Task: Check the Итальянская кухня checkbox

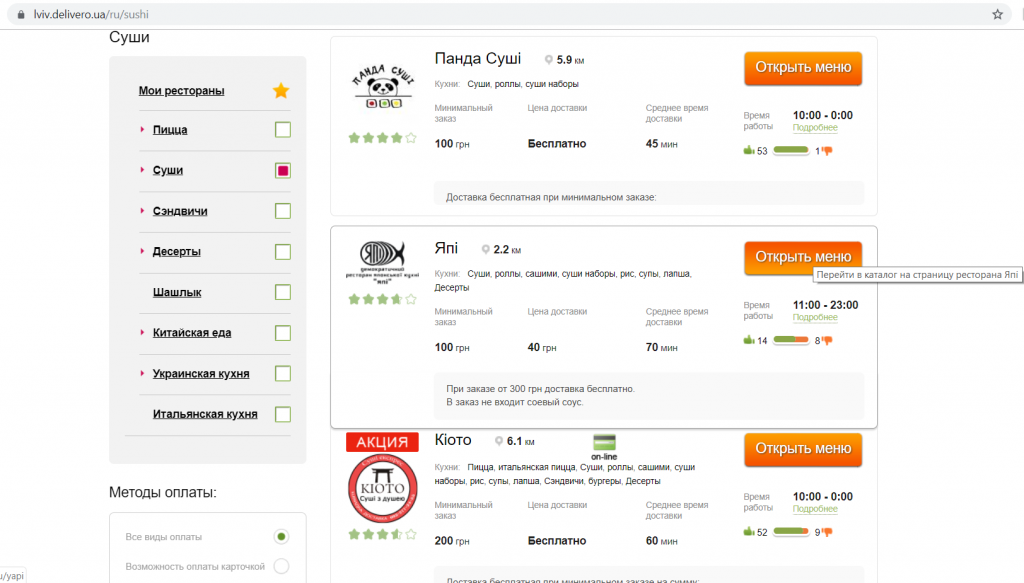Action: (x=283, y=415)
